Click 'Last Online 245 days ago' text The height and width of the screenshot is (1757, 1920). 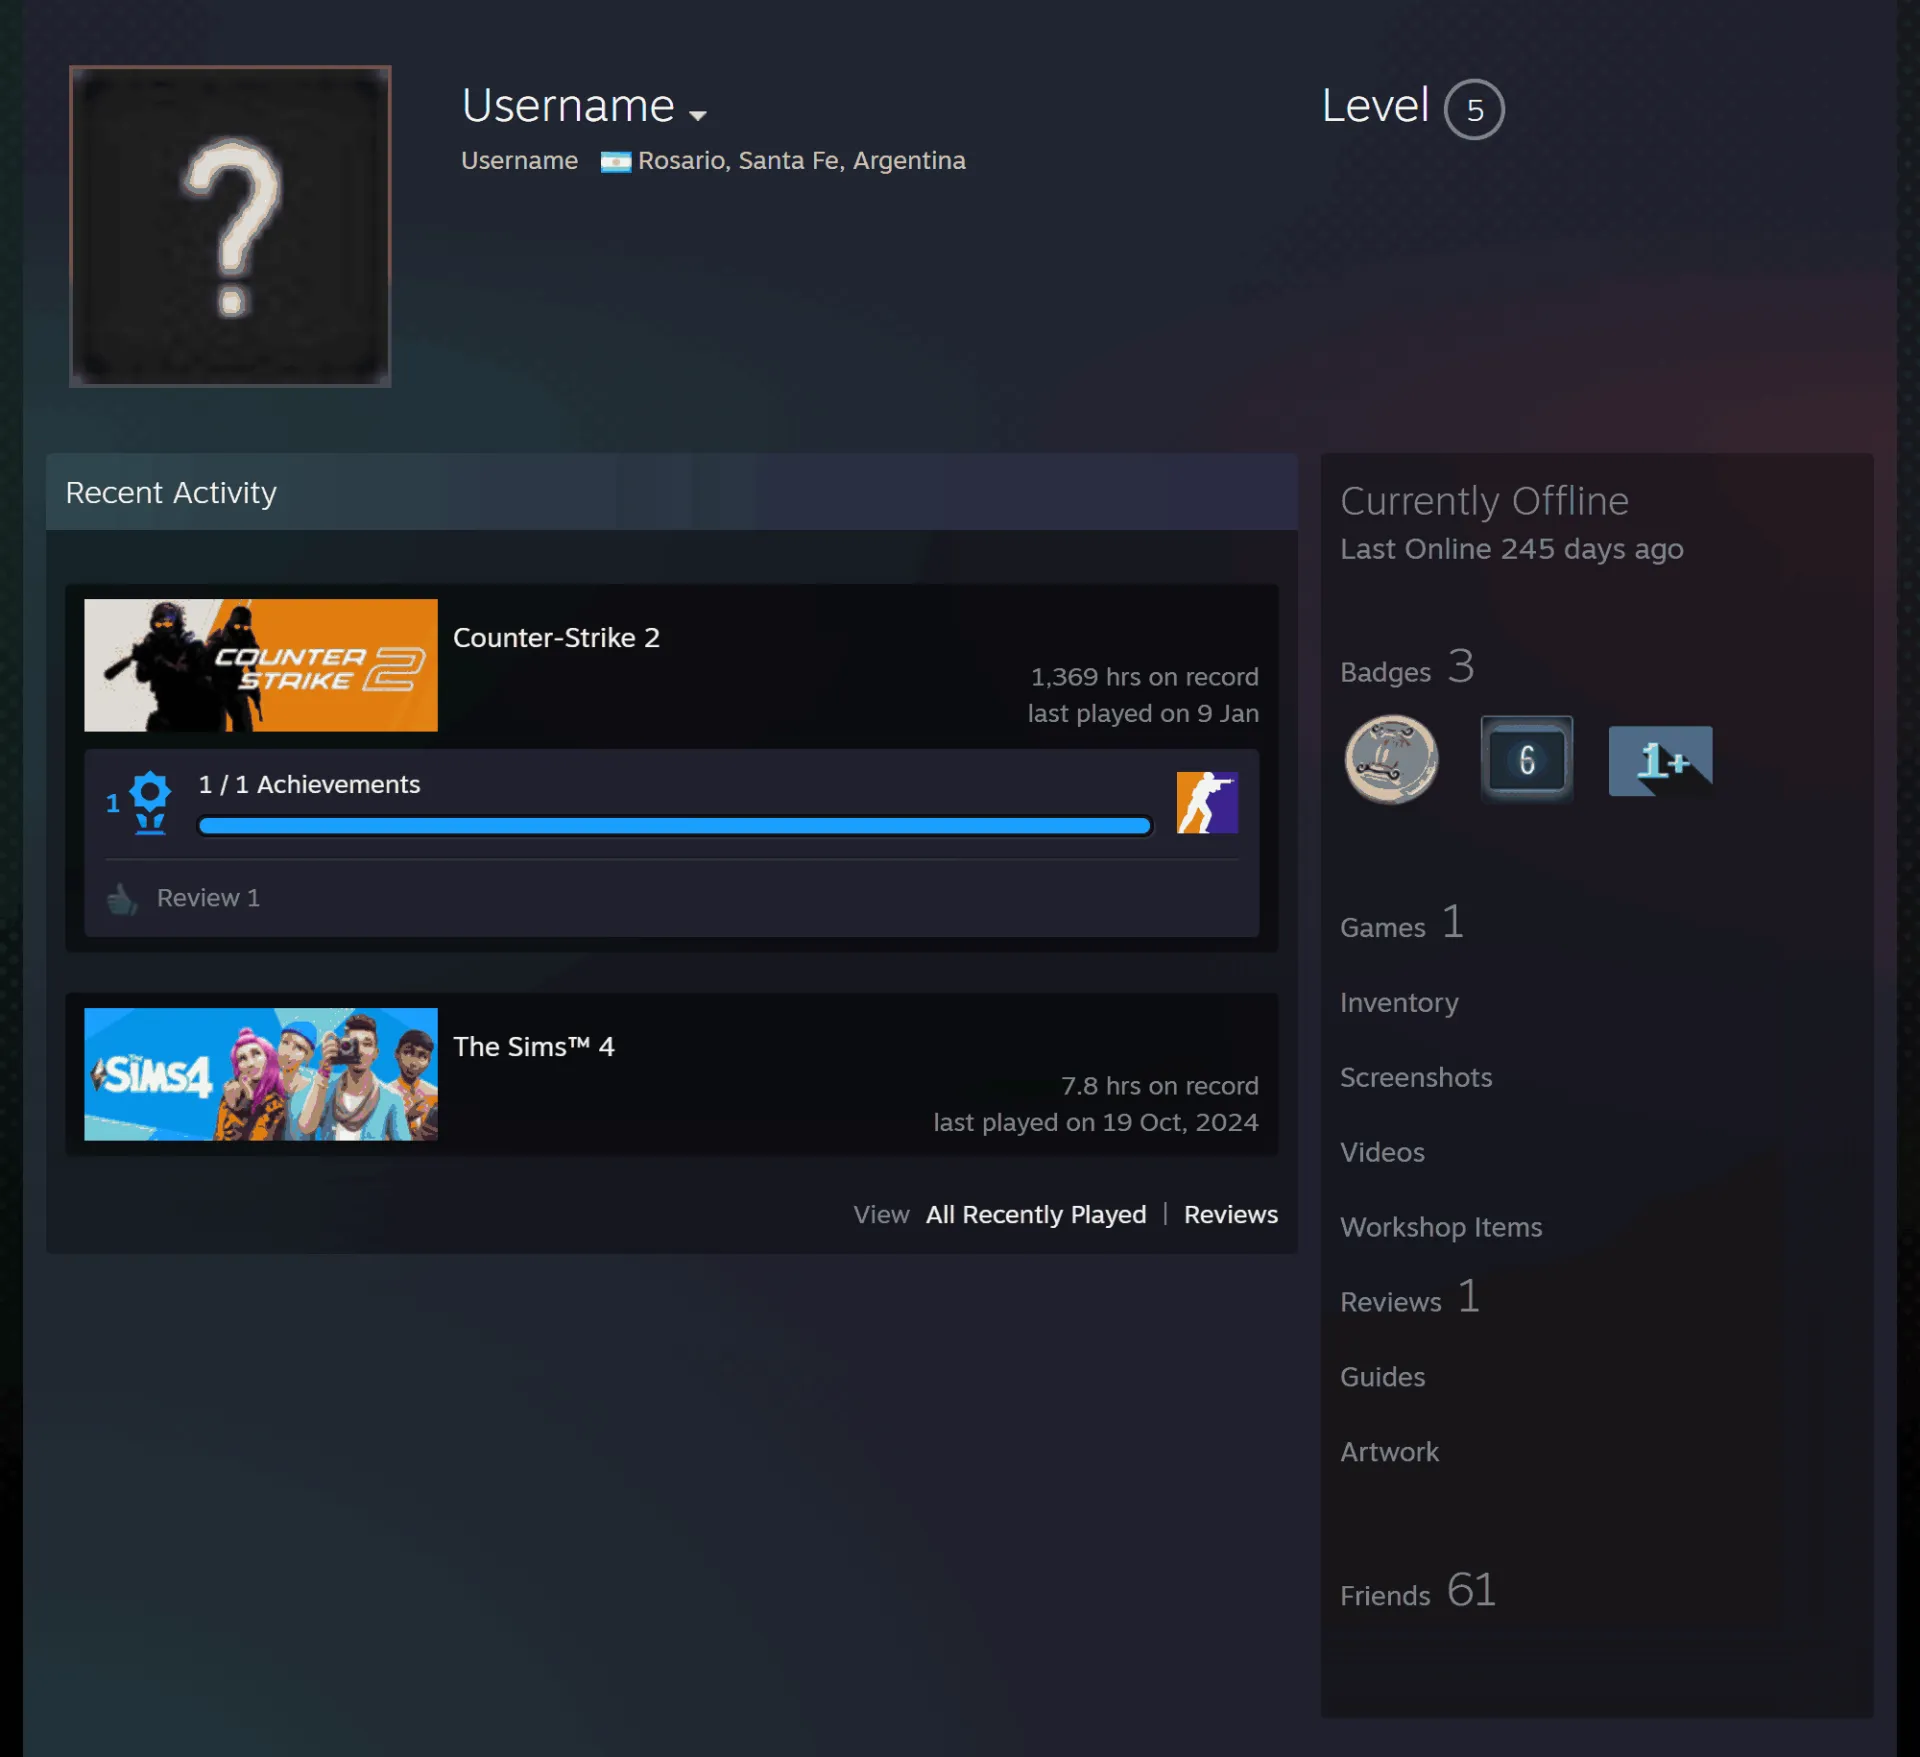(1511, 550)
